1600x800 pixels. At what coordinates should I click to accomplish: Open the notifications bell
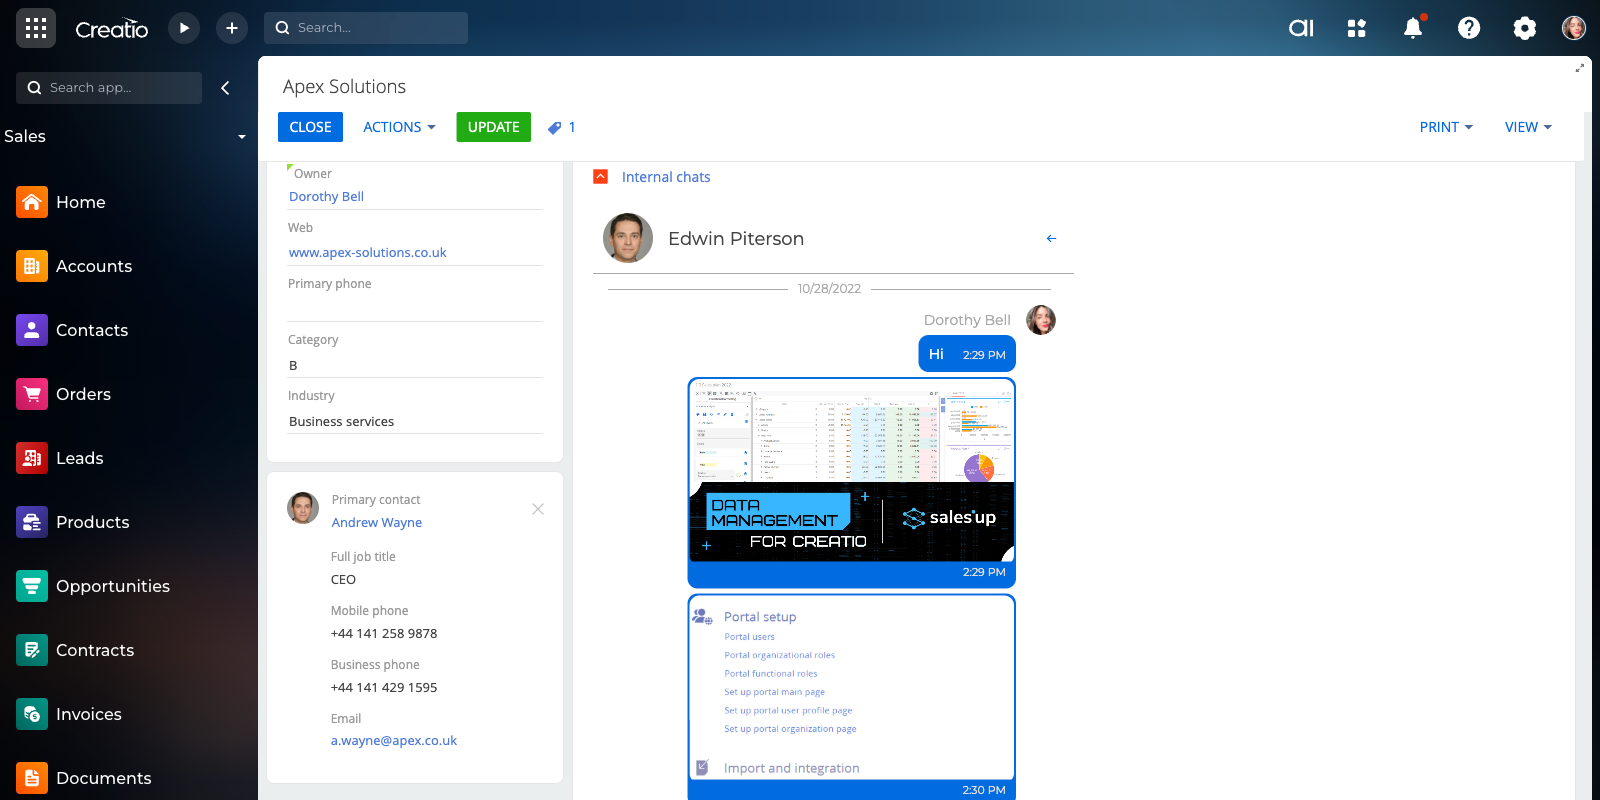coord(1412,28)
